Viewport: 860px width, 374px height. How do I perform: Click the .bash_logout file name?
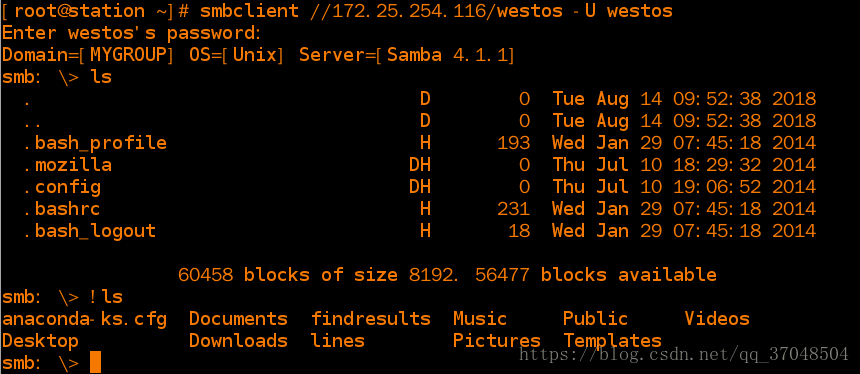[90, 231]
